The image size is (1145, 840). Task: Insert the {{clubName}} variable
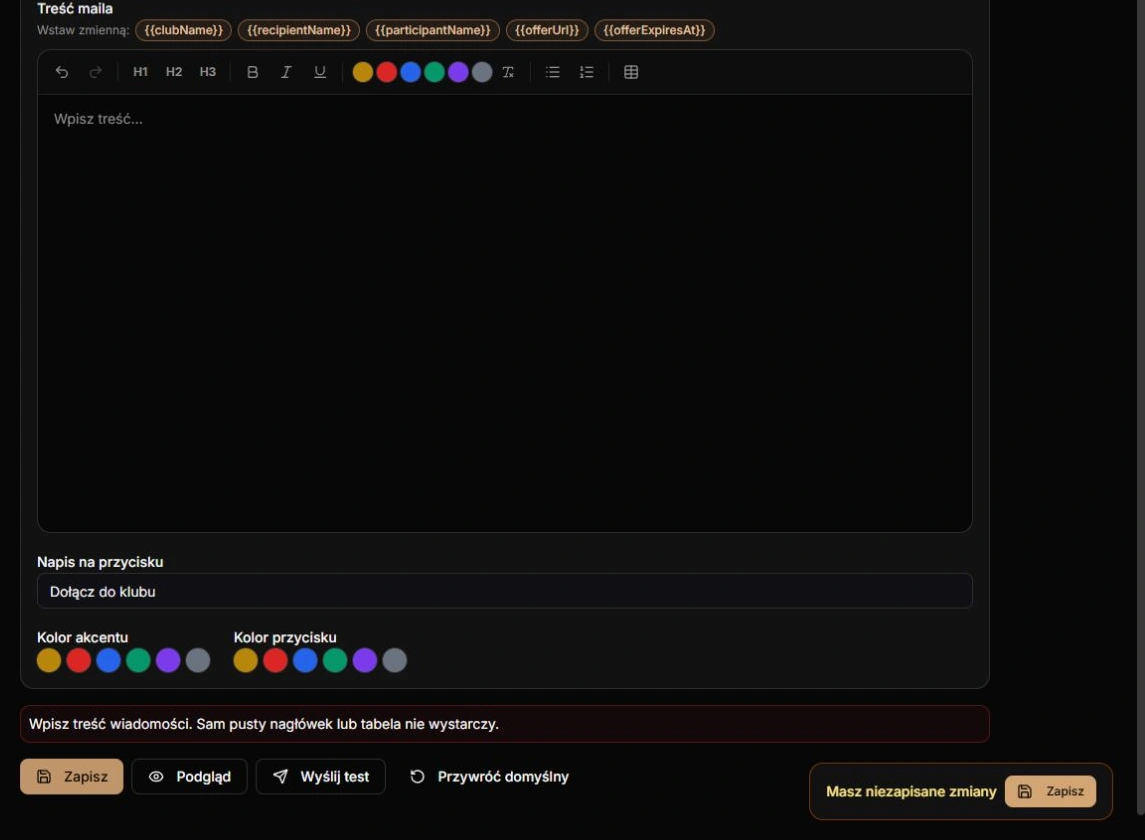pos(183,30)
